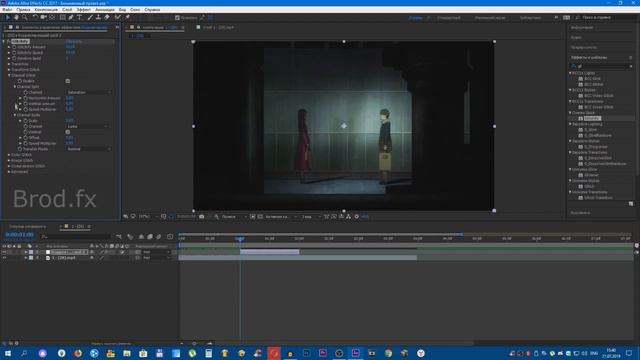Open the Channel Saturation dropdown

tap(89, 92)
